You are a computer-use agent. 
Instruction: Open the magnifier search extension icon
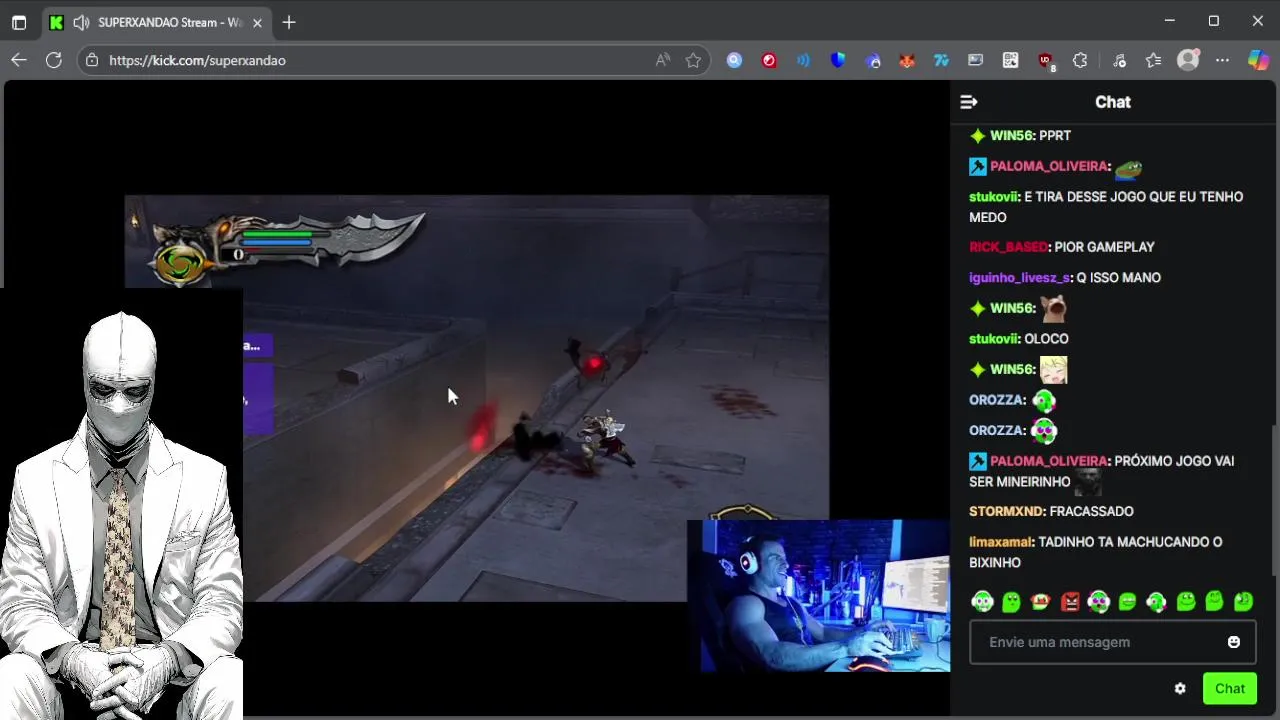[x=735, y=60]
